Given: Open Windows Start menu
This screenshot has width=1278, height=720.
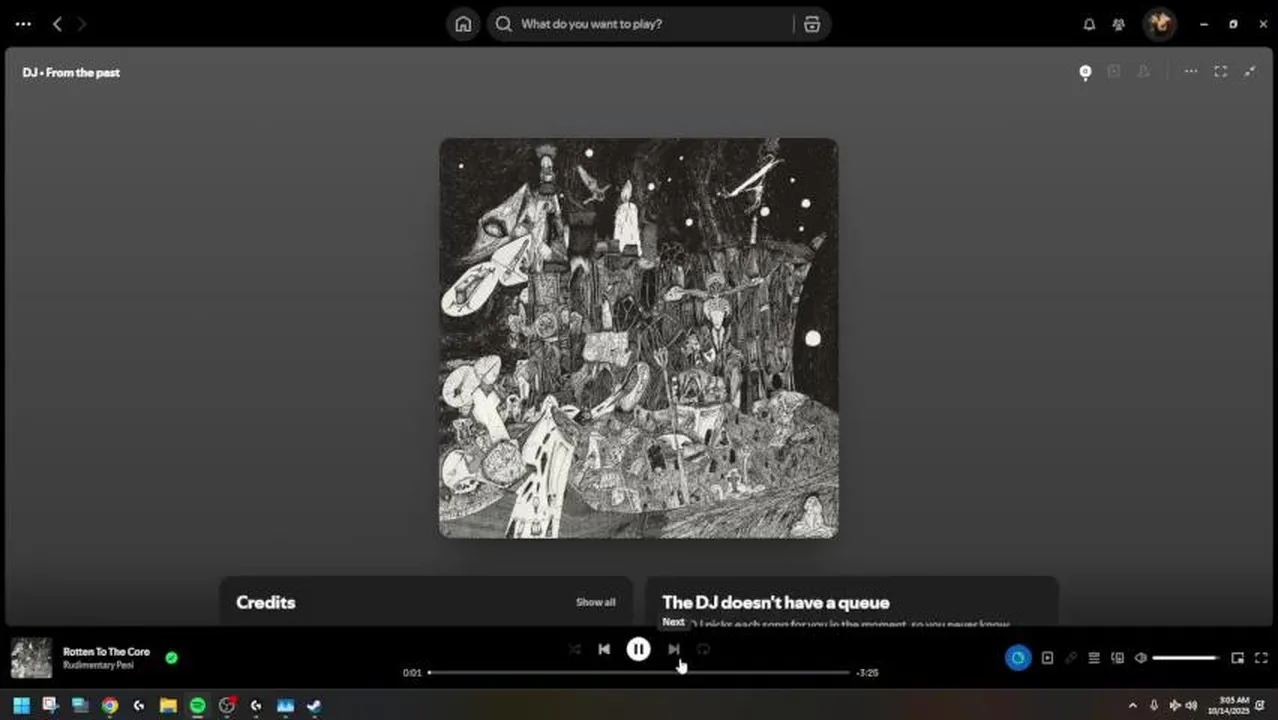Looking at the screenshot, I should pyautogui.click(x=21, y=705).
